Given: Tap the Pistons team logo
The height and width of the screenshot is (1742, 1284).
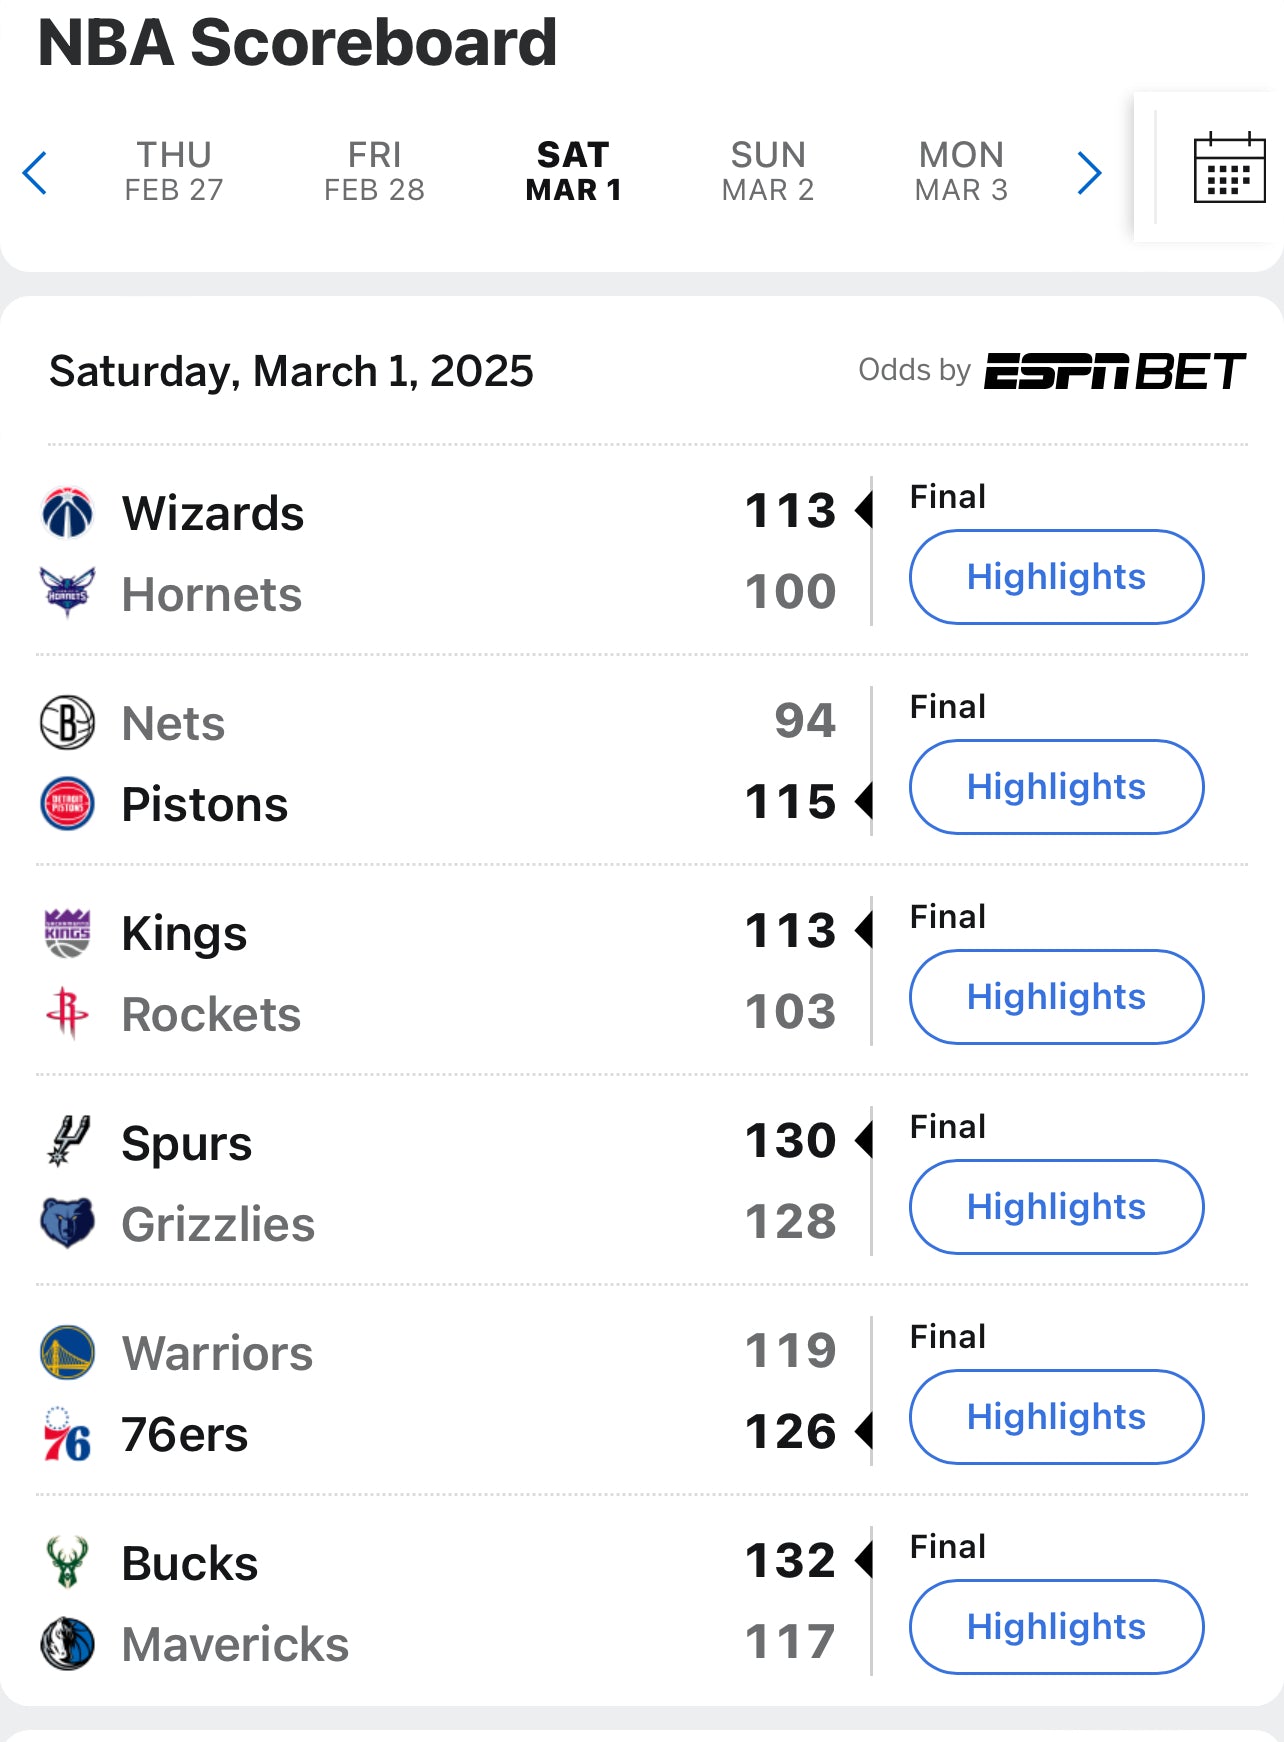Looking at the screenshot, I should point(67,804).
